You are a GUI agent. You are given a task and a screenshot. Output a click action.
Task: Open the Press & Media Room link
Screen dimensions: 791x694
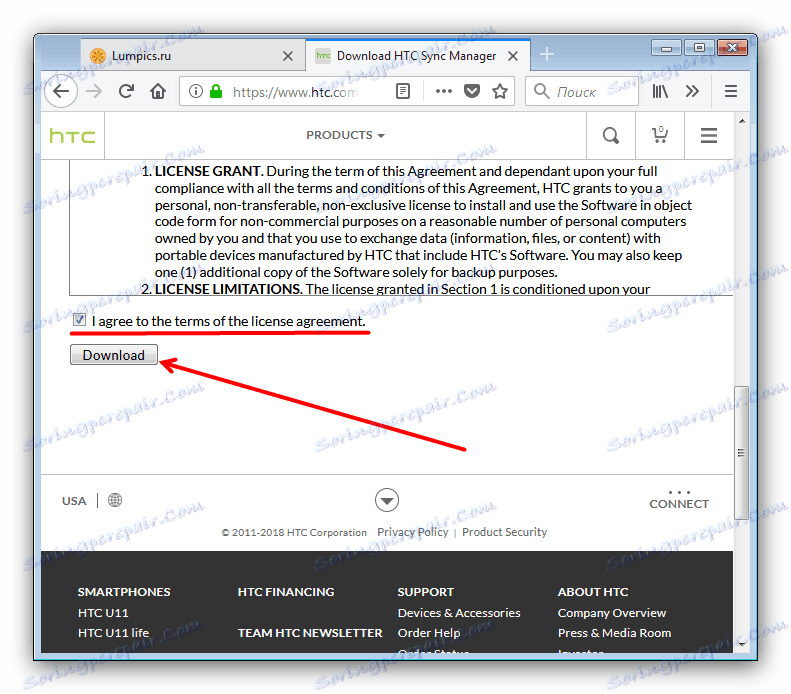point(614,633)
